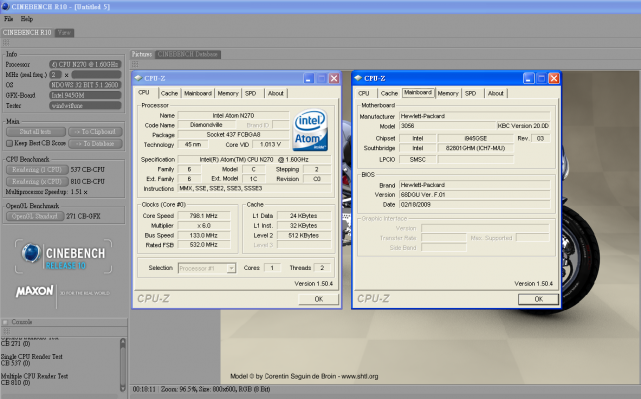The width and height of the screenshot is (641, 399).
Task: Click the Console checkbox icon
Action: (x=5, y=322)
